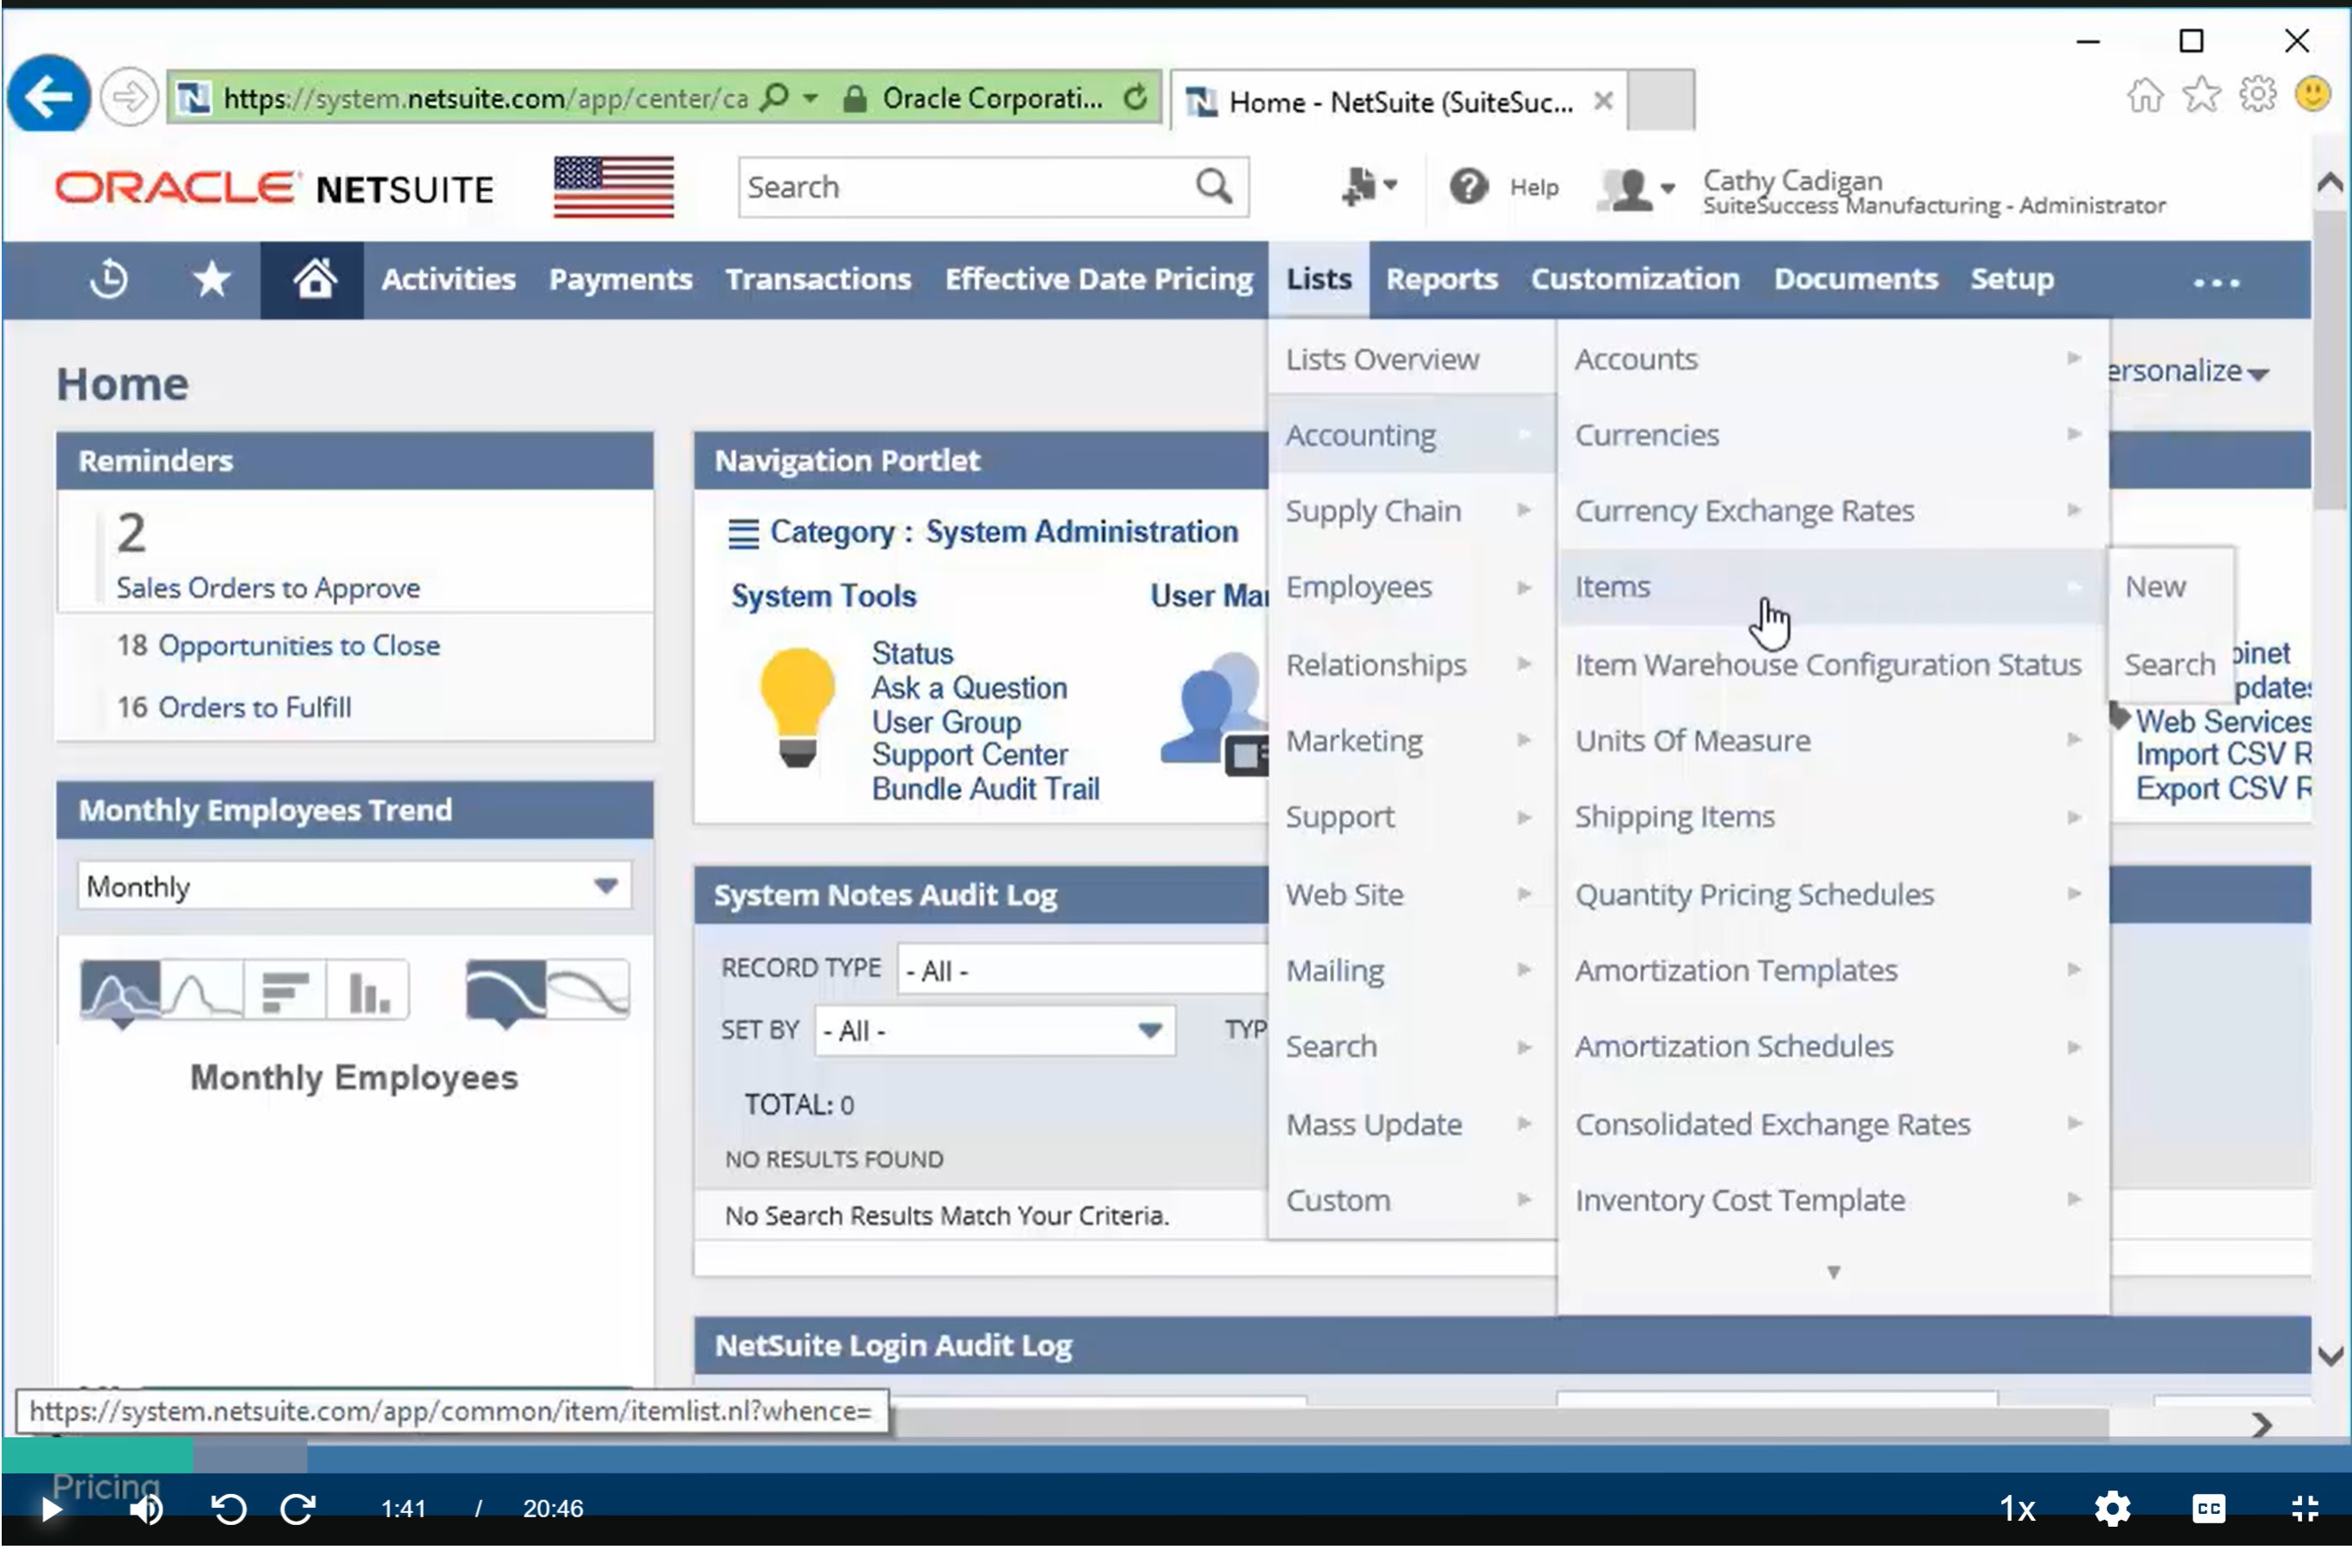
Task: Mute the video volume
Action: pos(147,1508)
